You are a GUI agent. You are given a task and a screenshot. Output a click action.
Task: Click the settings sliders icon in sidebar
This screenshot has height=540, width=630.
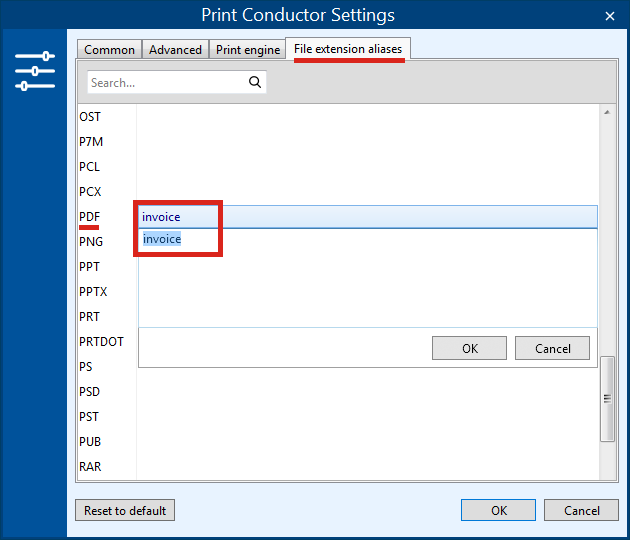(x=35, y=72)
